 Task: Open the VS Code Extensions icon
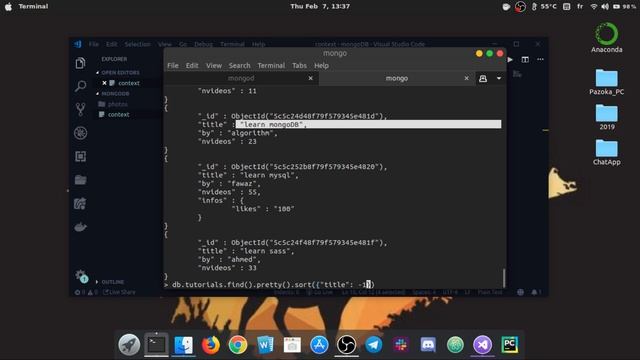click(x=80, y=156)
